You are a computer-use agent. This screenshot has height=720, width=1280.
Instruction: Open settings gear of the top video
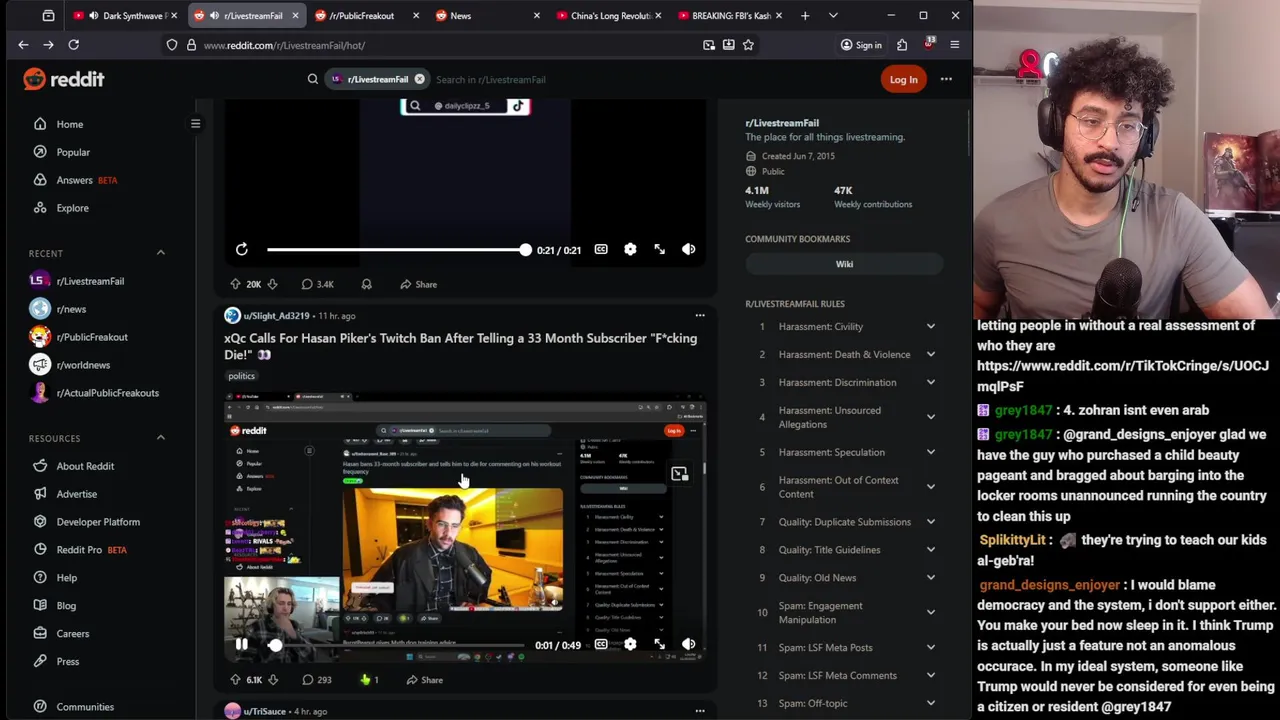pos(630,249)
